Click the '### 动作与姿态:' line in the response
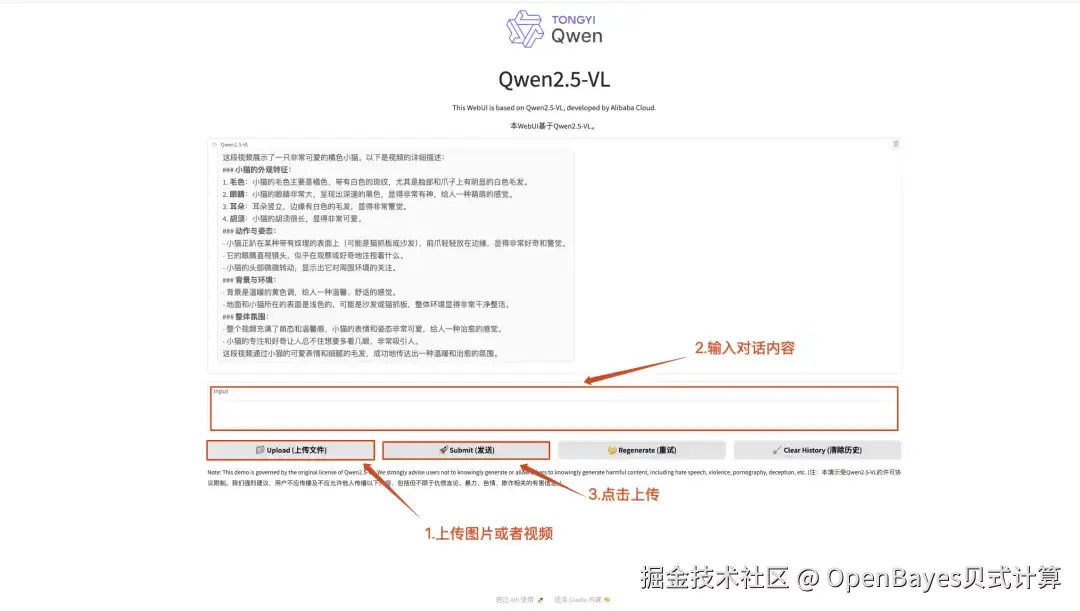This screenshot has height=611, width=1080. pos(249,231)
